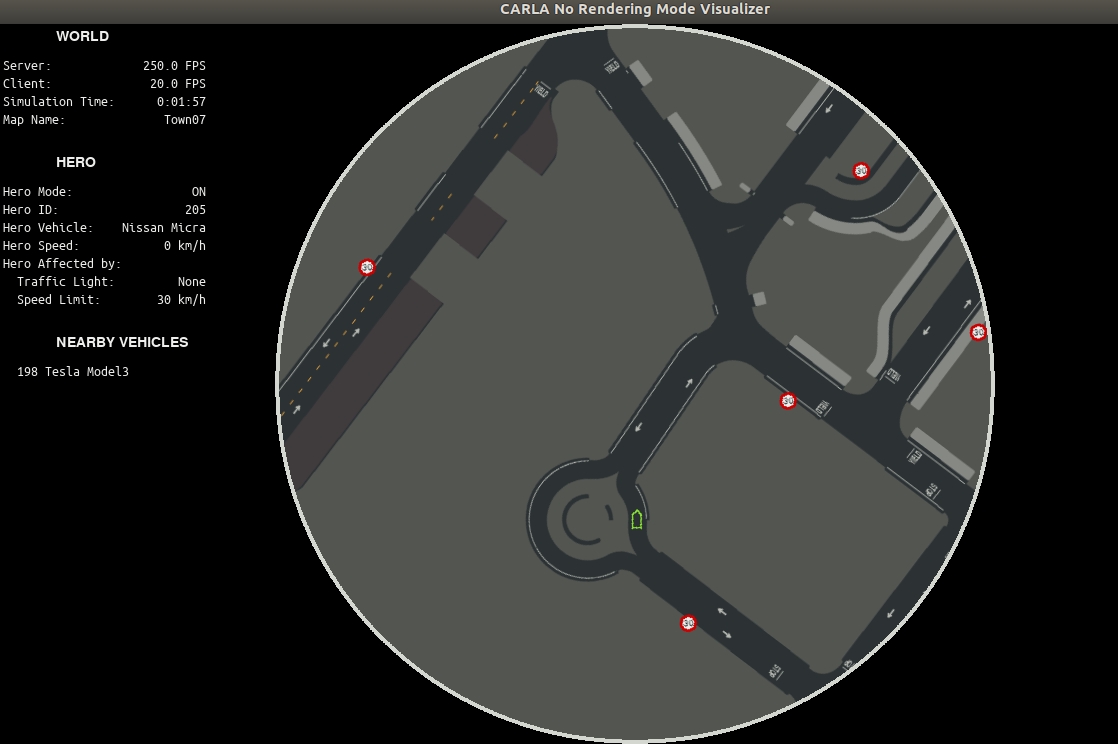Screen dimensions: 1118x744
Task: Click the CARLA No Rendering Mode Visualizer title
Action: (635, 9)
